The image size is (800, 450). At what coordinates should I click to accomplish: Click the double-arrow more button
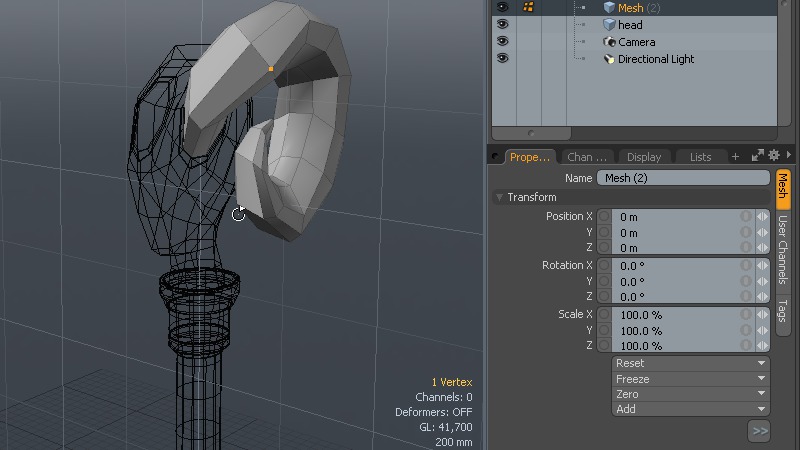point(759,431)
